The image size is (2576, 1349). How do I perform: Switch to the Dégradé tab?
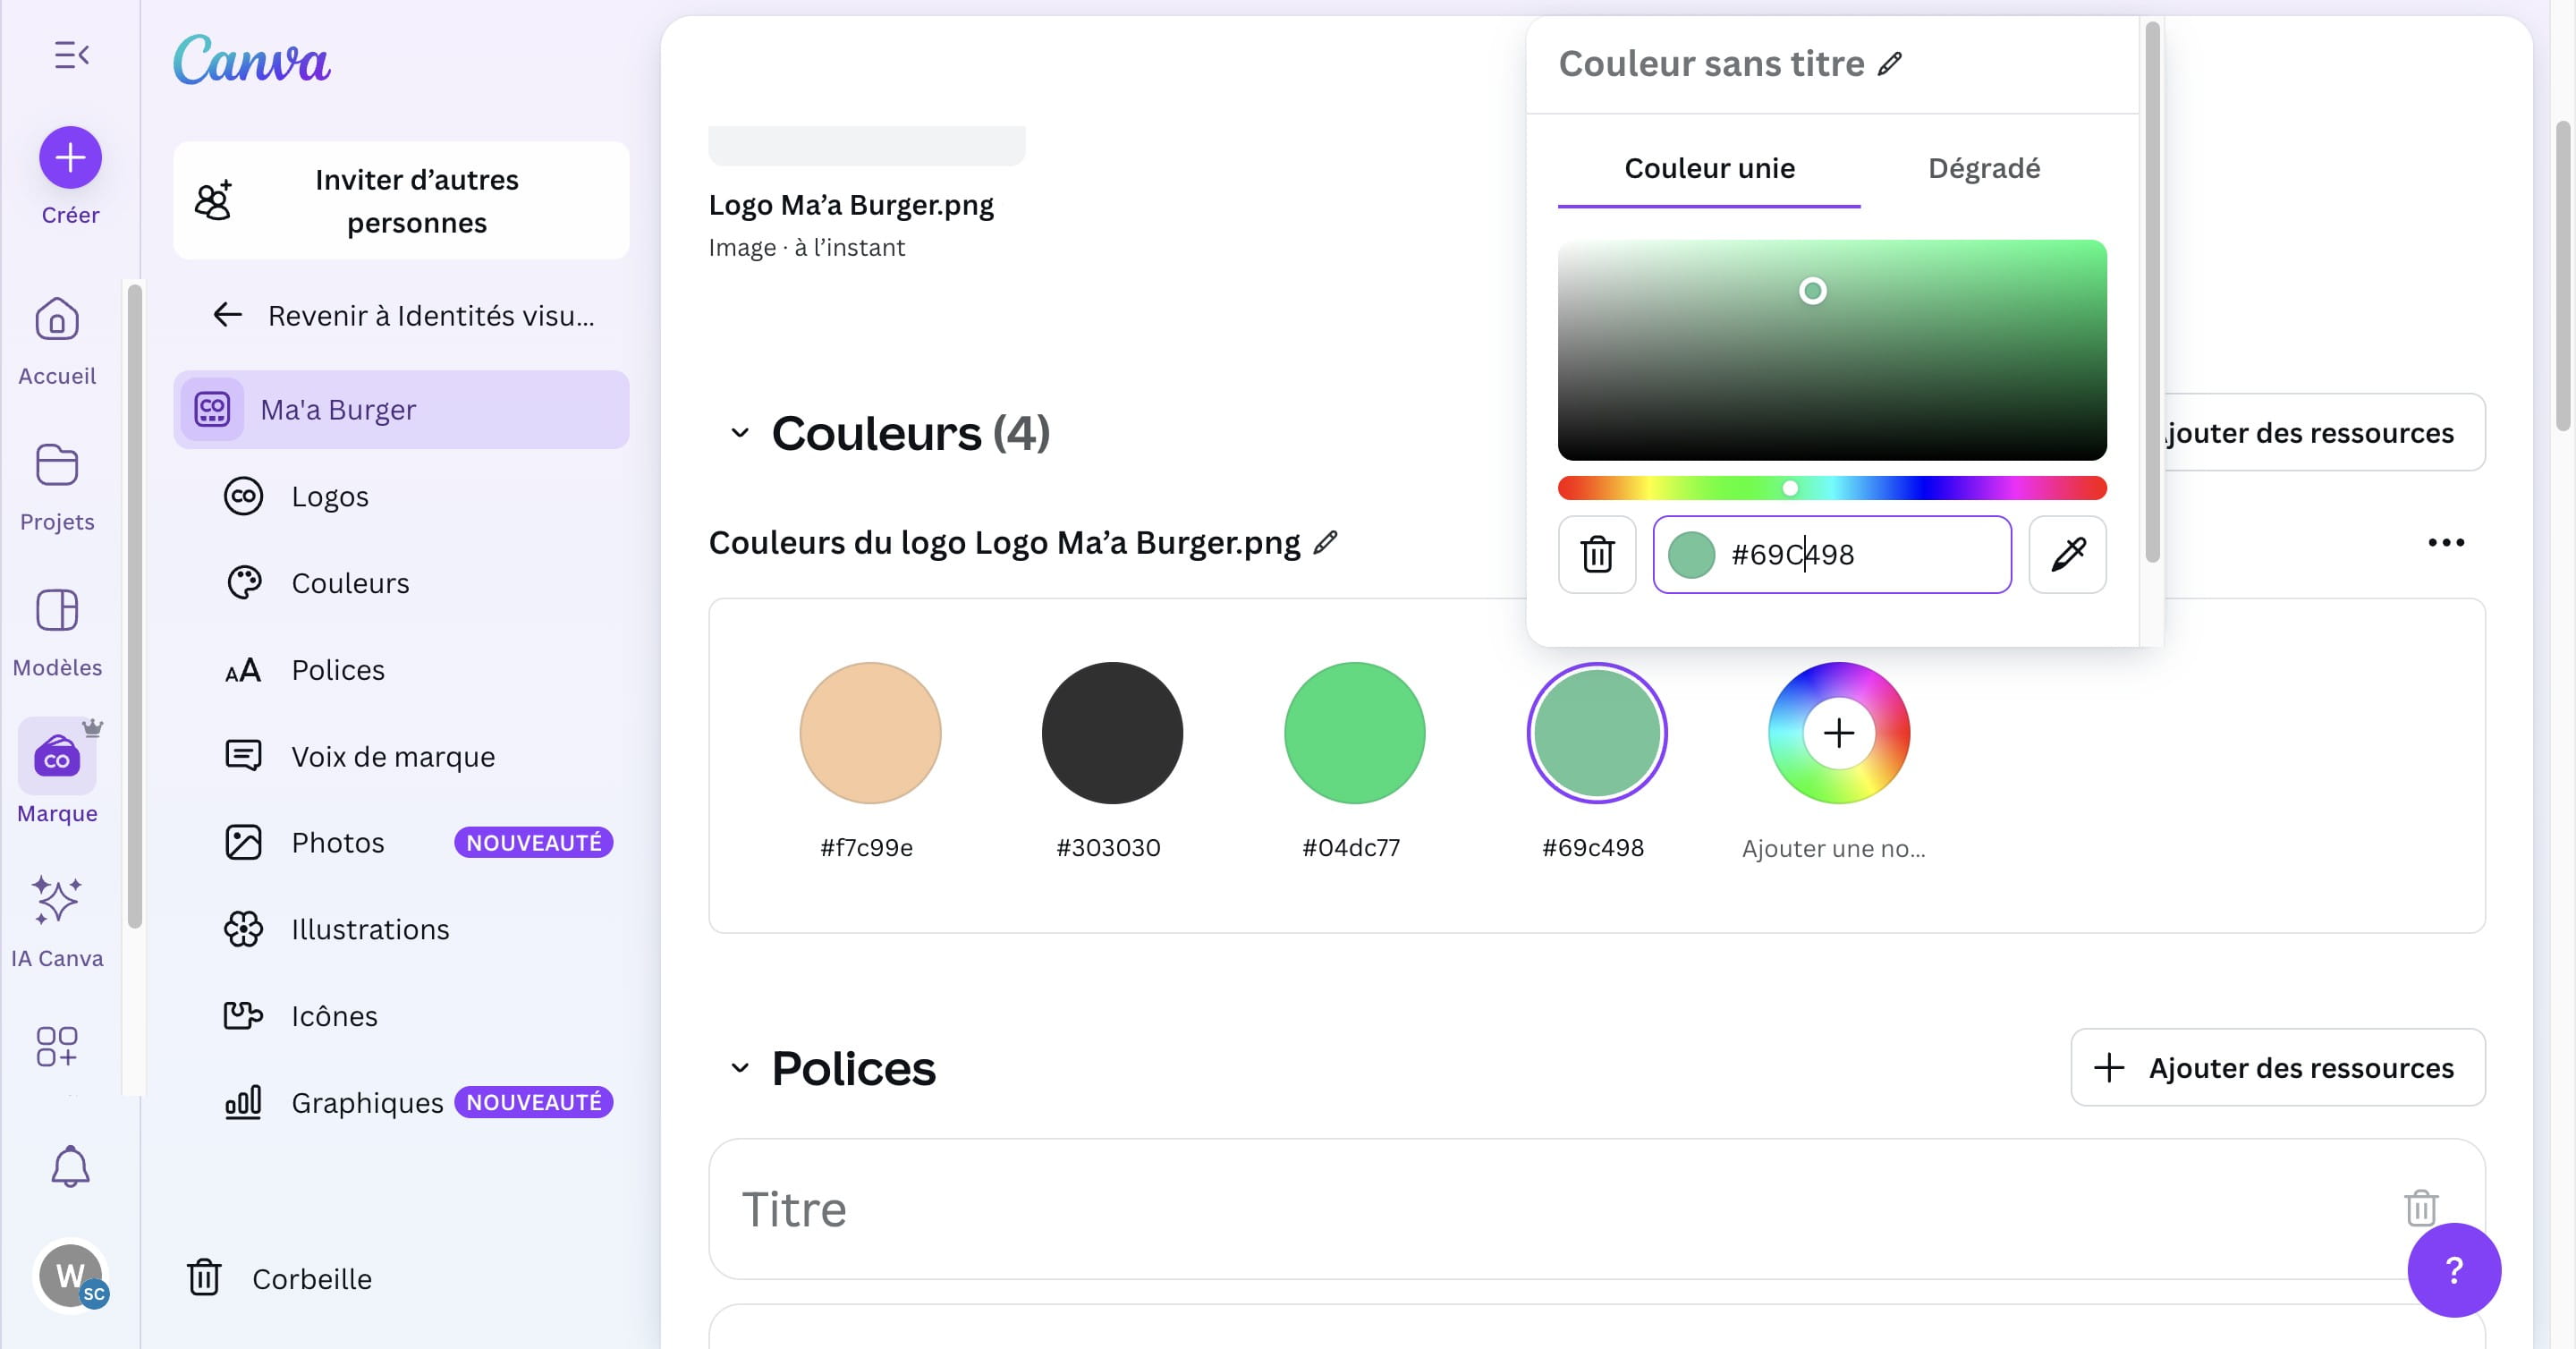click(x=1983, y=168)
